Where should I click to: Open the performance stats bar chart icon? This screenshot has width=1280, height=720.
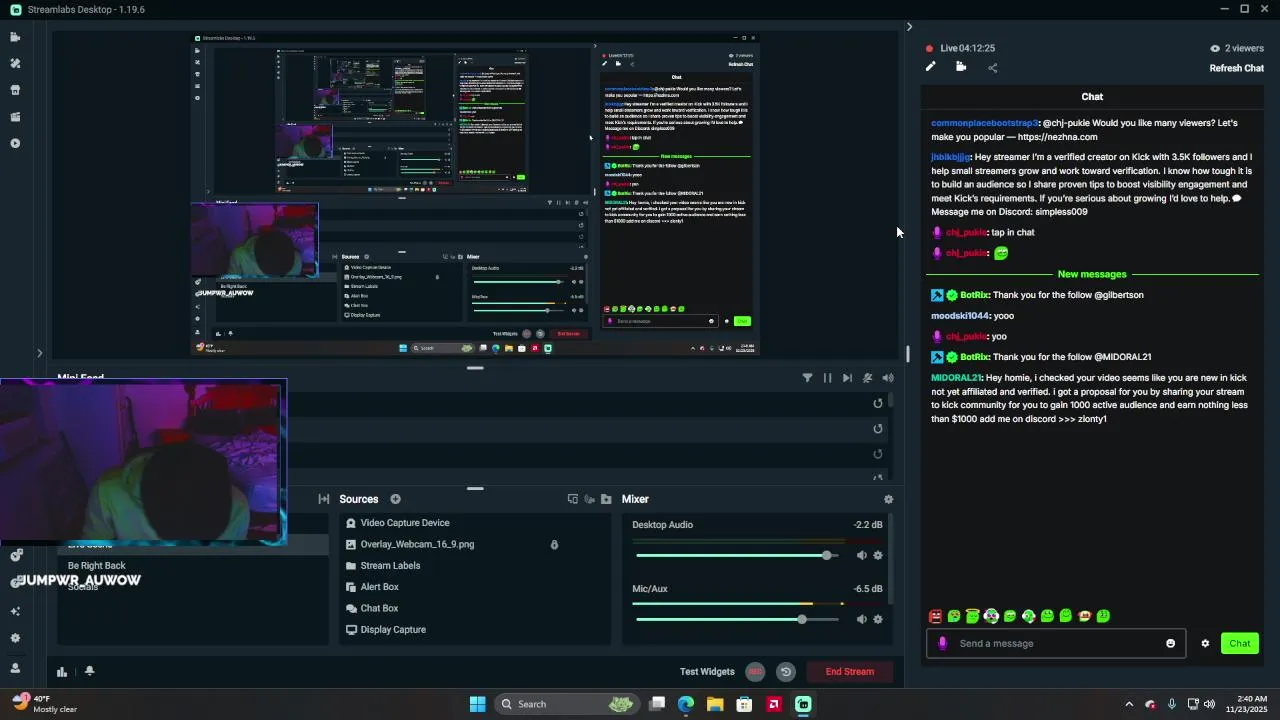(x=62, y=672)
